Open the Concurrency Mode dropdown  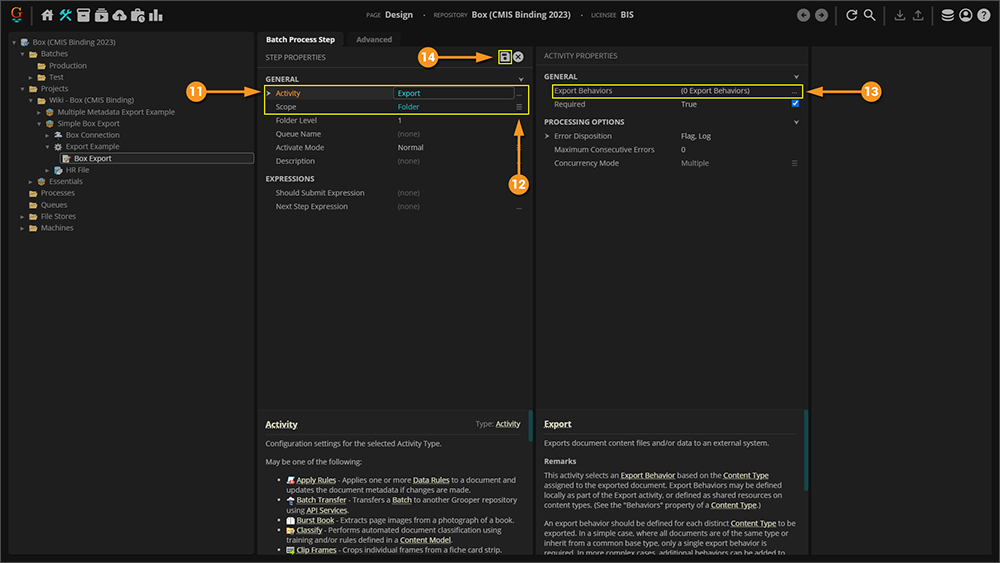[x=795, y=163]
